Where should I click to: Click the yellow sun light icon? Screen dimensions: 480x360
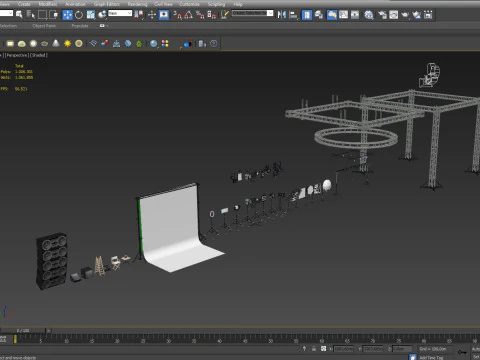(x=67, y=44)
